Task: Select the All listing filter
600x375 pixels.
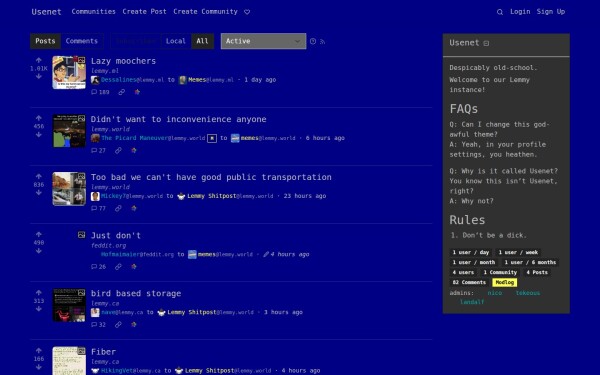Action: 202,41
